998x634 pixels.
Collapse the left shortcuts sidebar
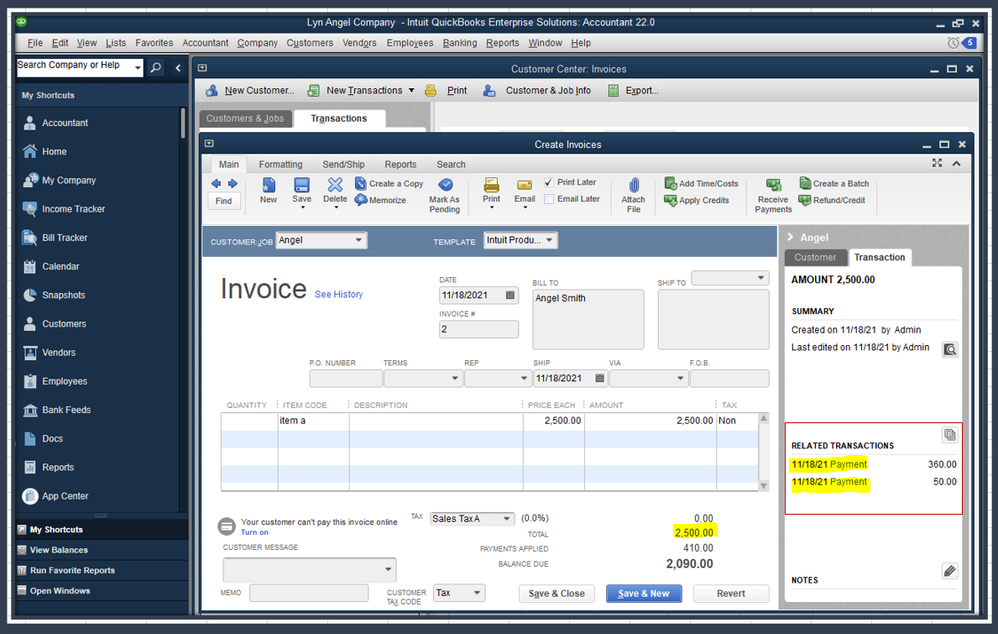click(x=178, y=67)
